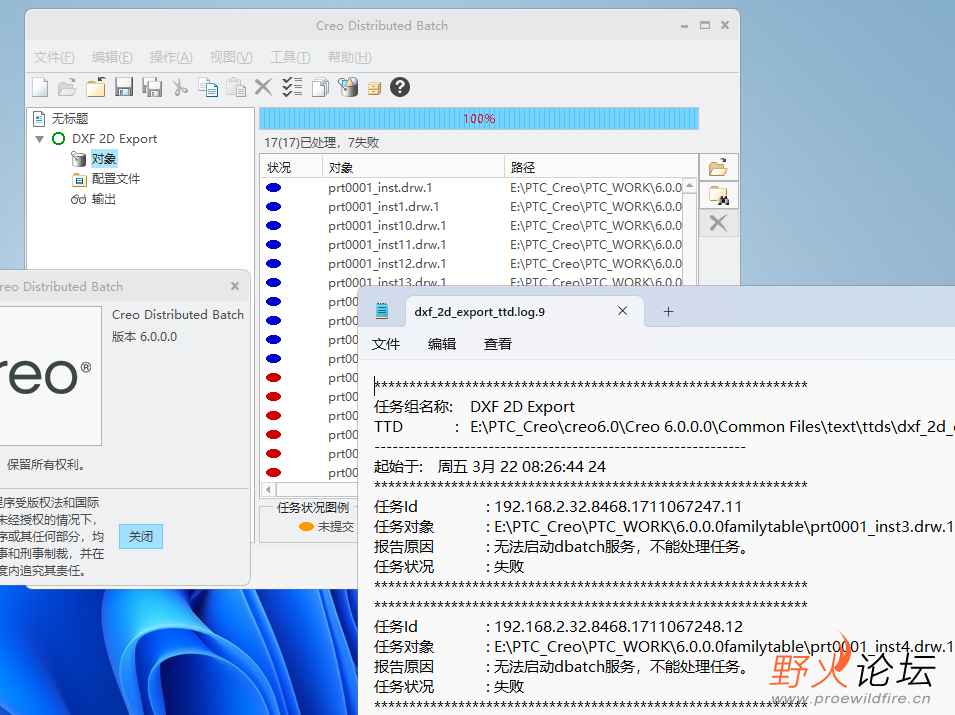Click the New file toolbar icon
Image resolution: width=955 pixels, height=715 pixels.
pyautogui.click(x=40, y=87)
